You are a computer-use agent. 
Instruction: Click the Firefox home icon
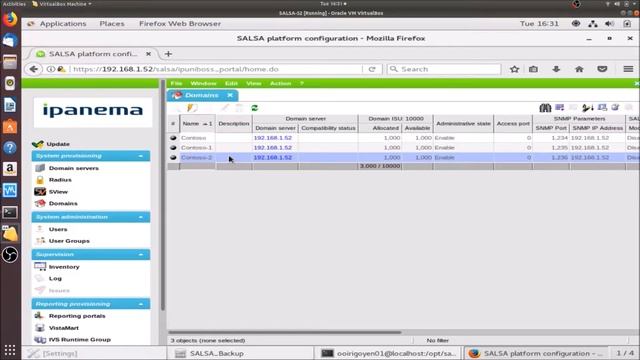click(x=579, y=69)
